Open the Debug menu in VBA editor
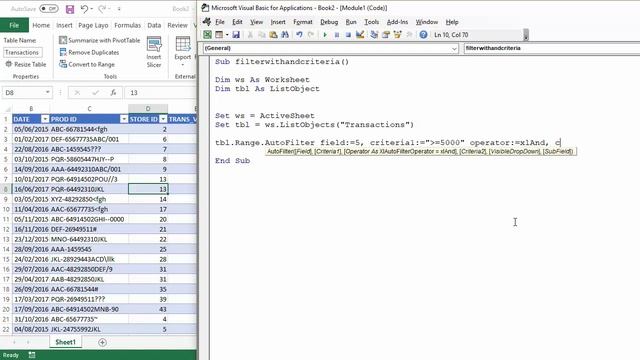The image size is (640, 360). (x=329, y=22)
